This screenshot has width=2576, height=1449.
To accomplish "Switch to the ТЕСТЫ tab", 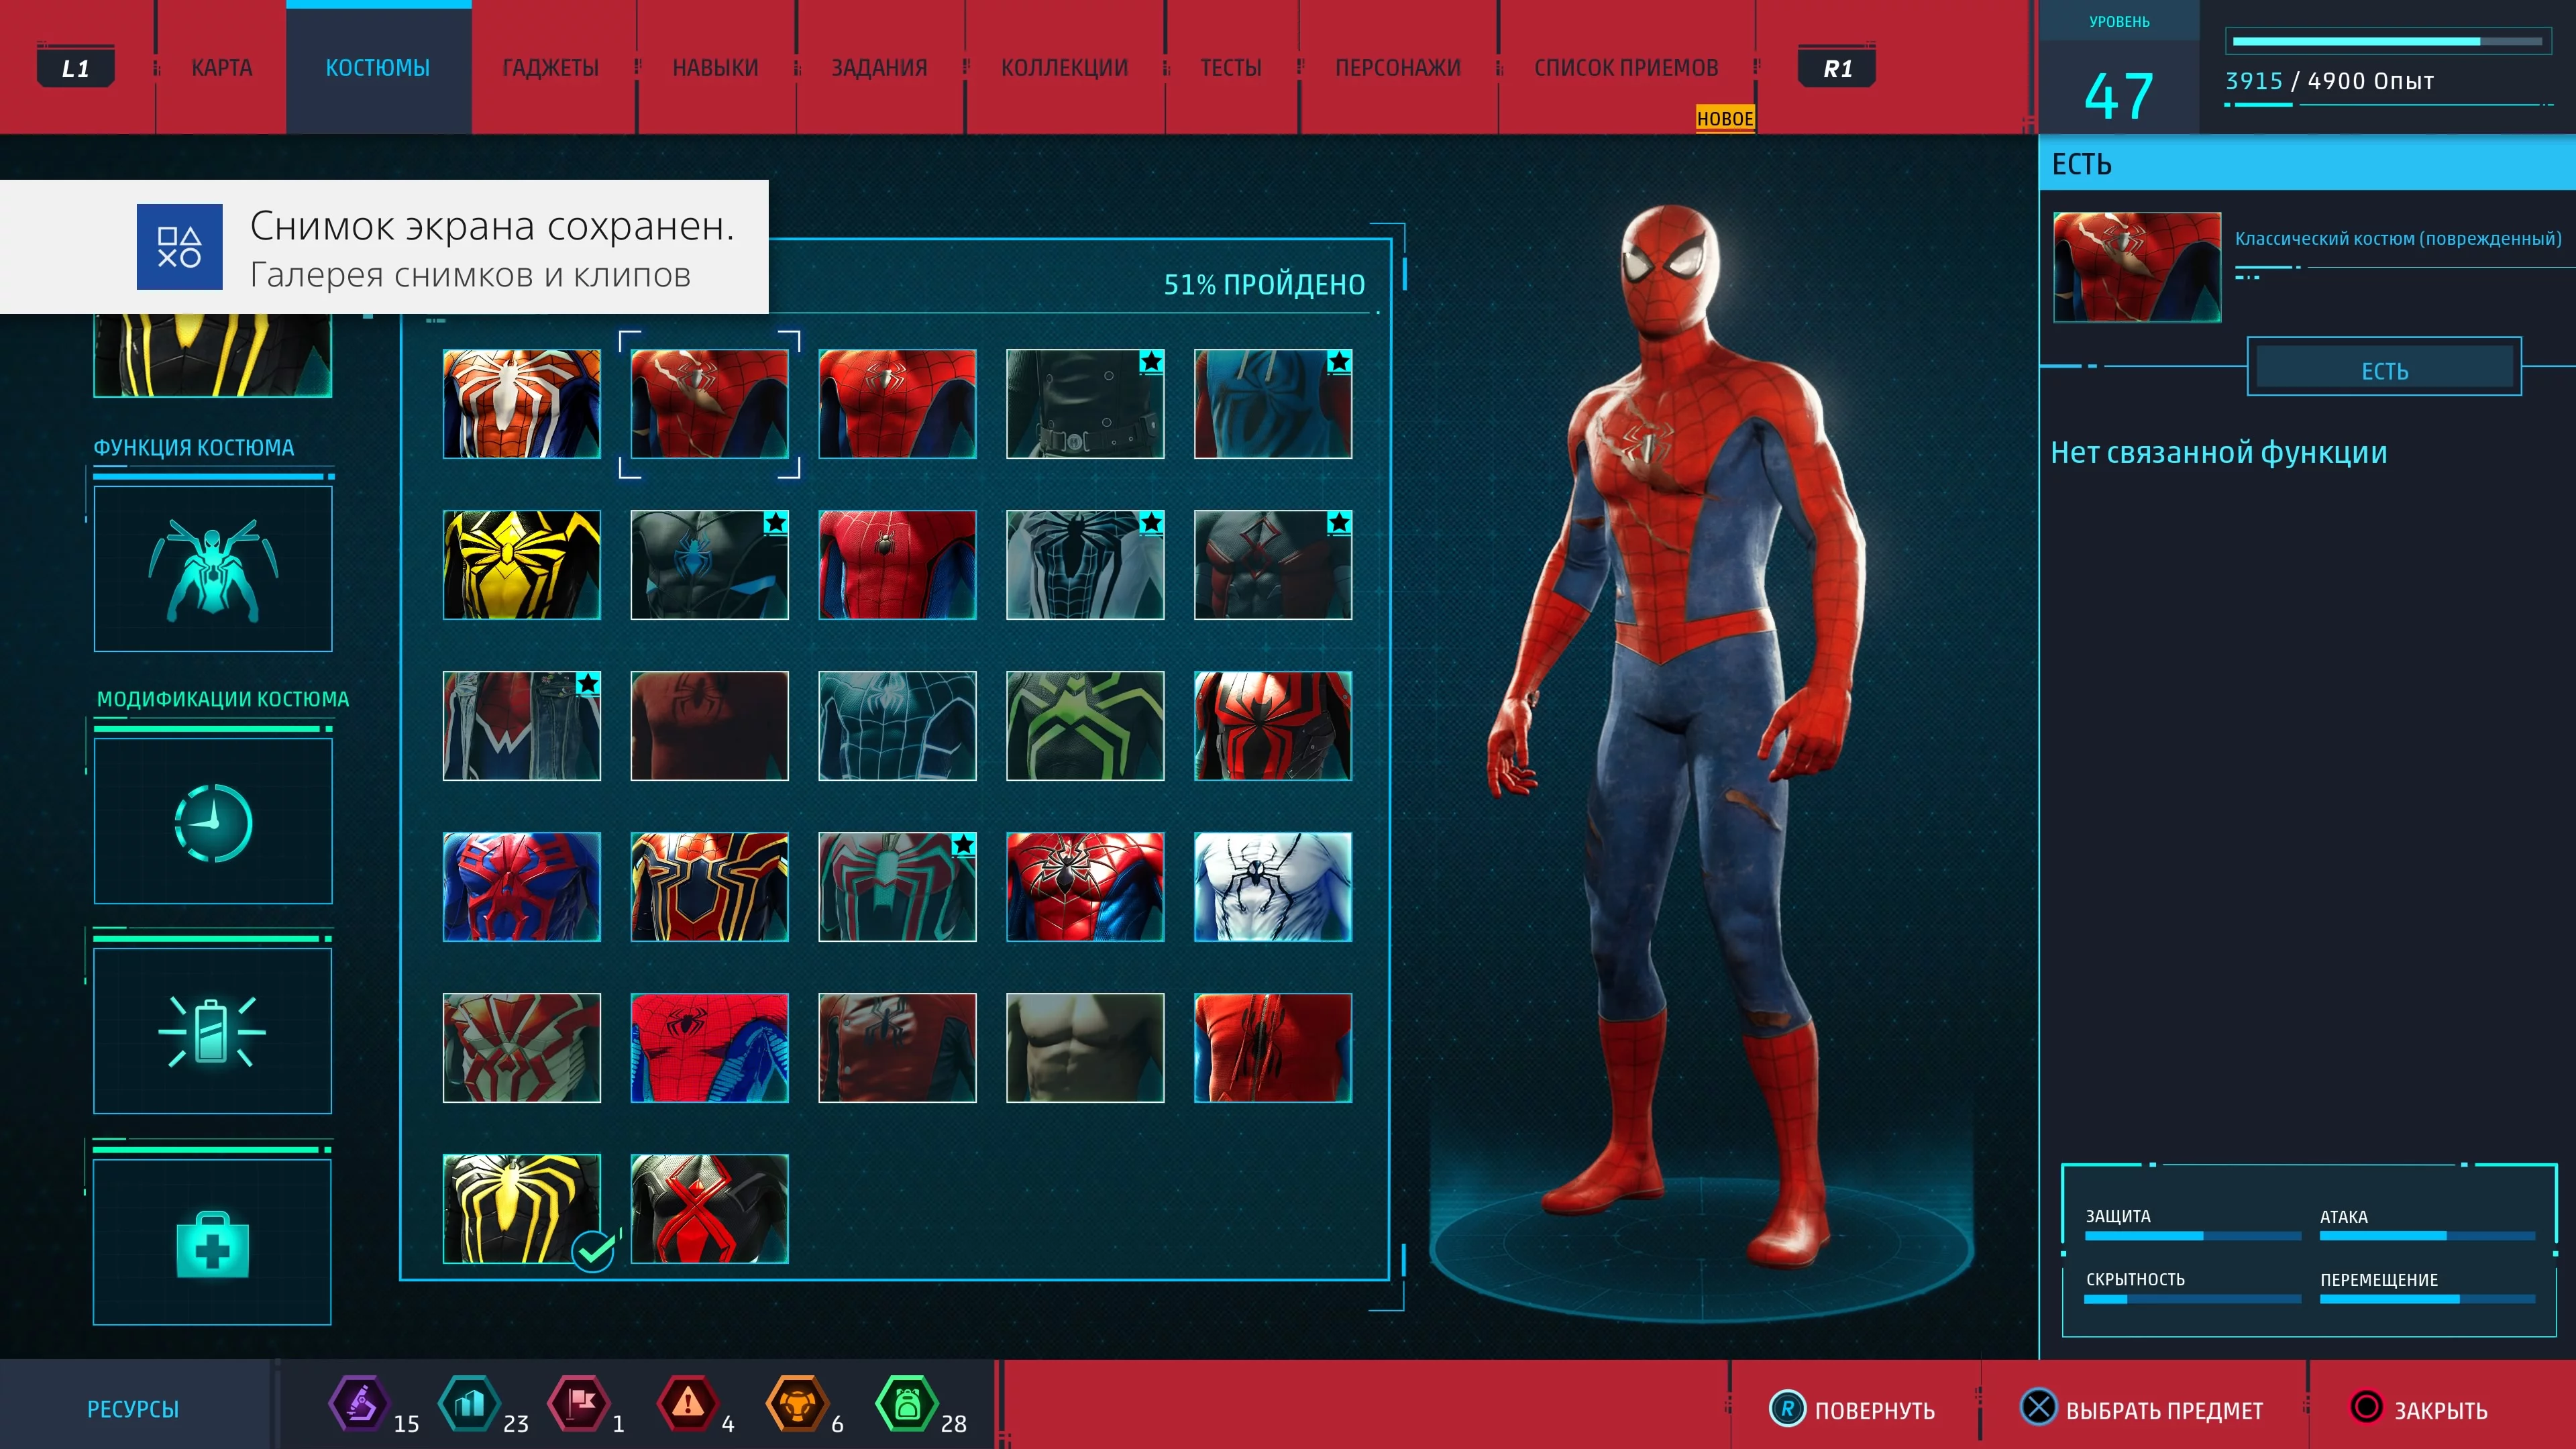I will pos(1231,68).
